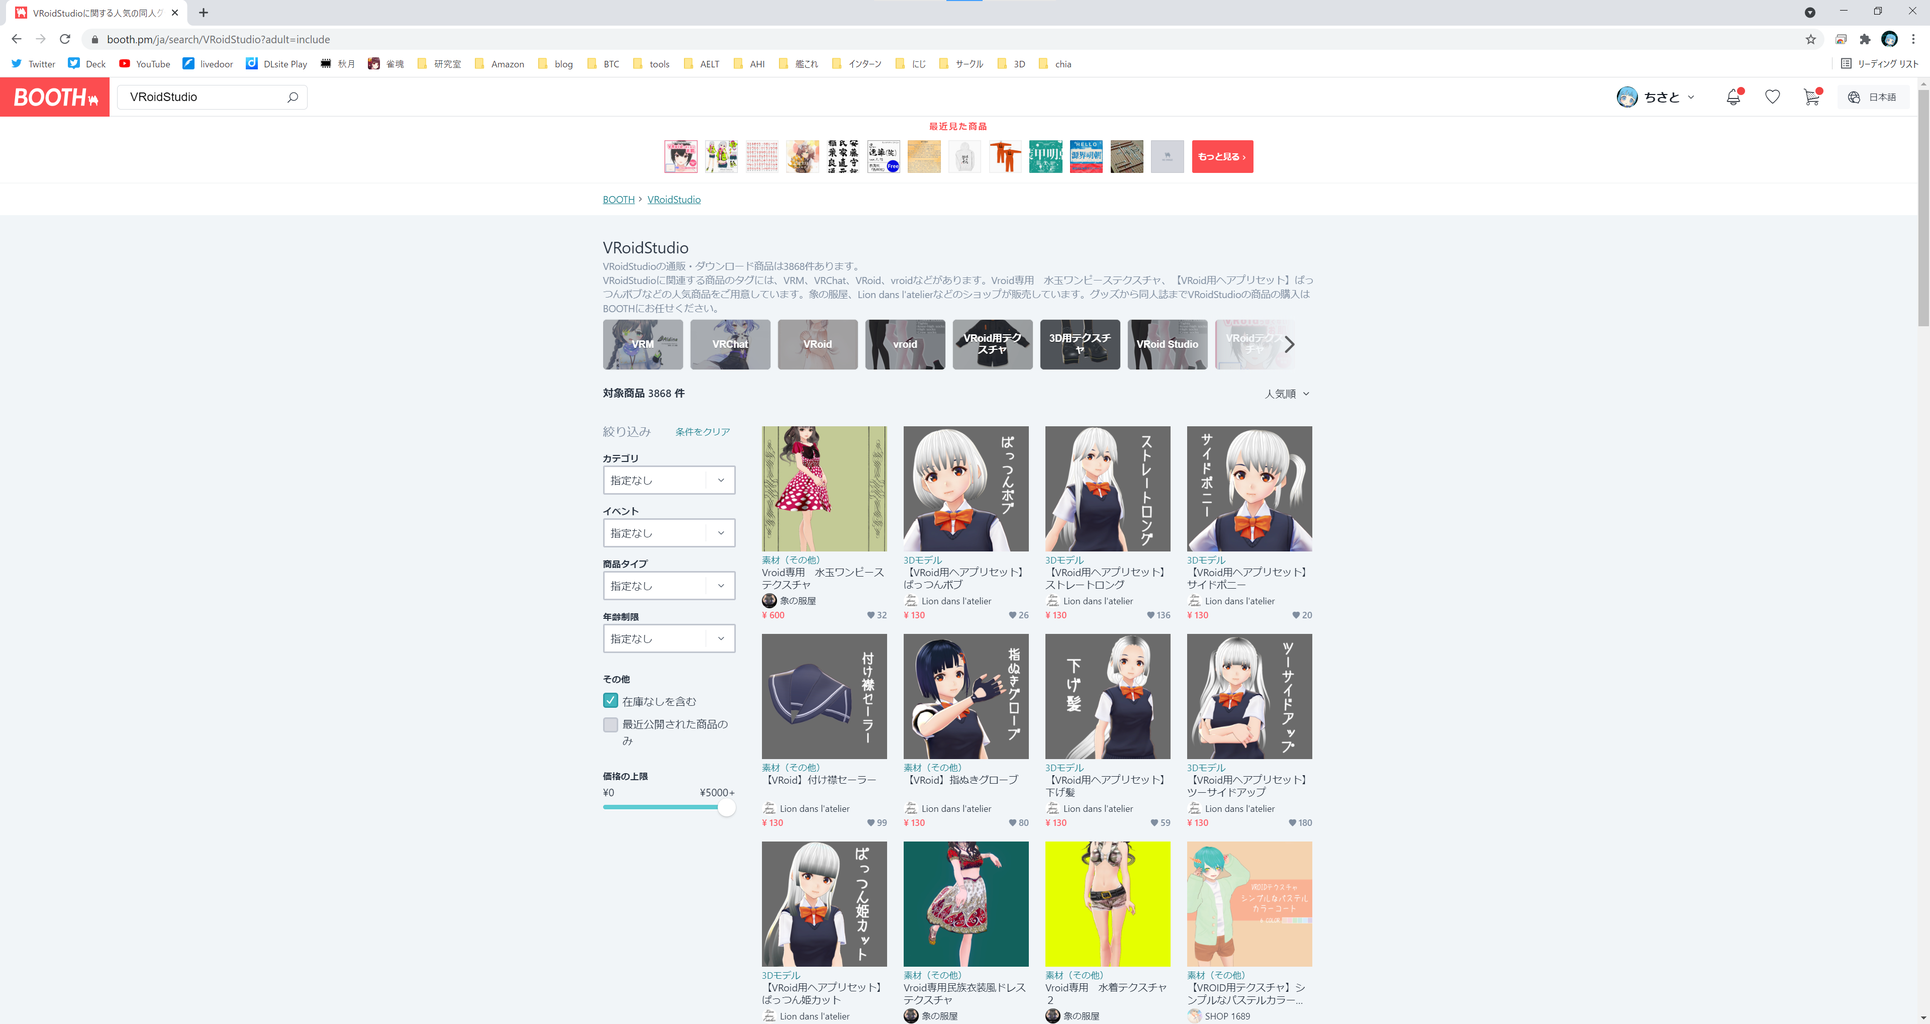This screenshot has width=1930, height=1024.
Task: Select the VRM tag tile
Action: 643,344
